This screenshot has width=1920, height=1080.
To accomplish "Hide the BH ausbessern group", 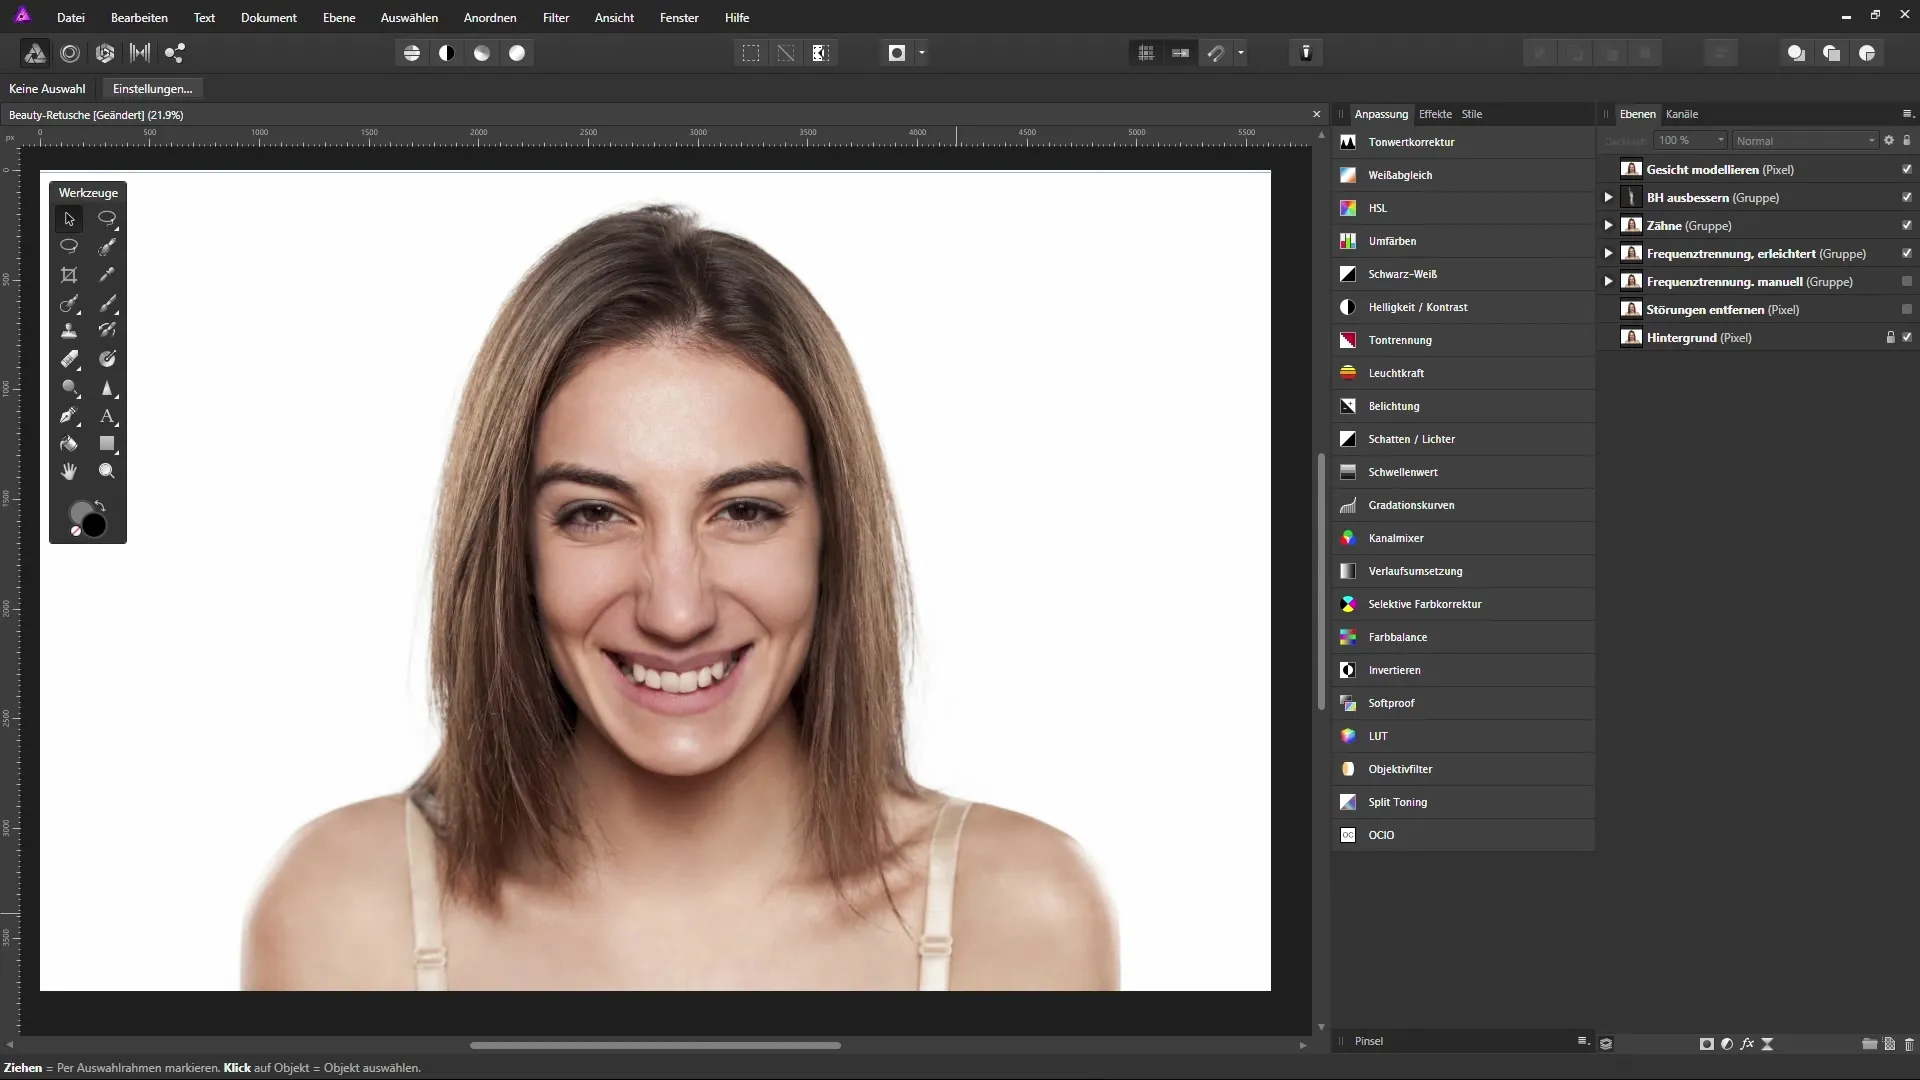I will click(1907, 197).
